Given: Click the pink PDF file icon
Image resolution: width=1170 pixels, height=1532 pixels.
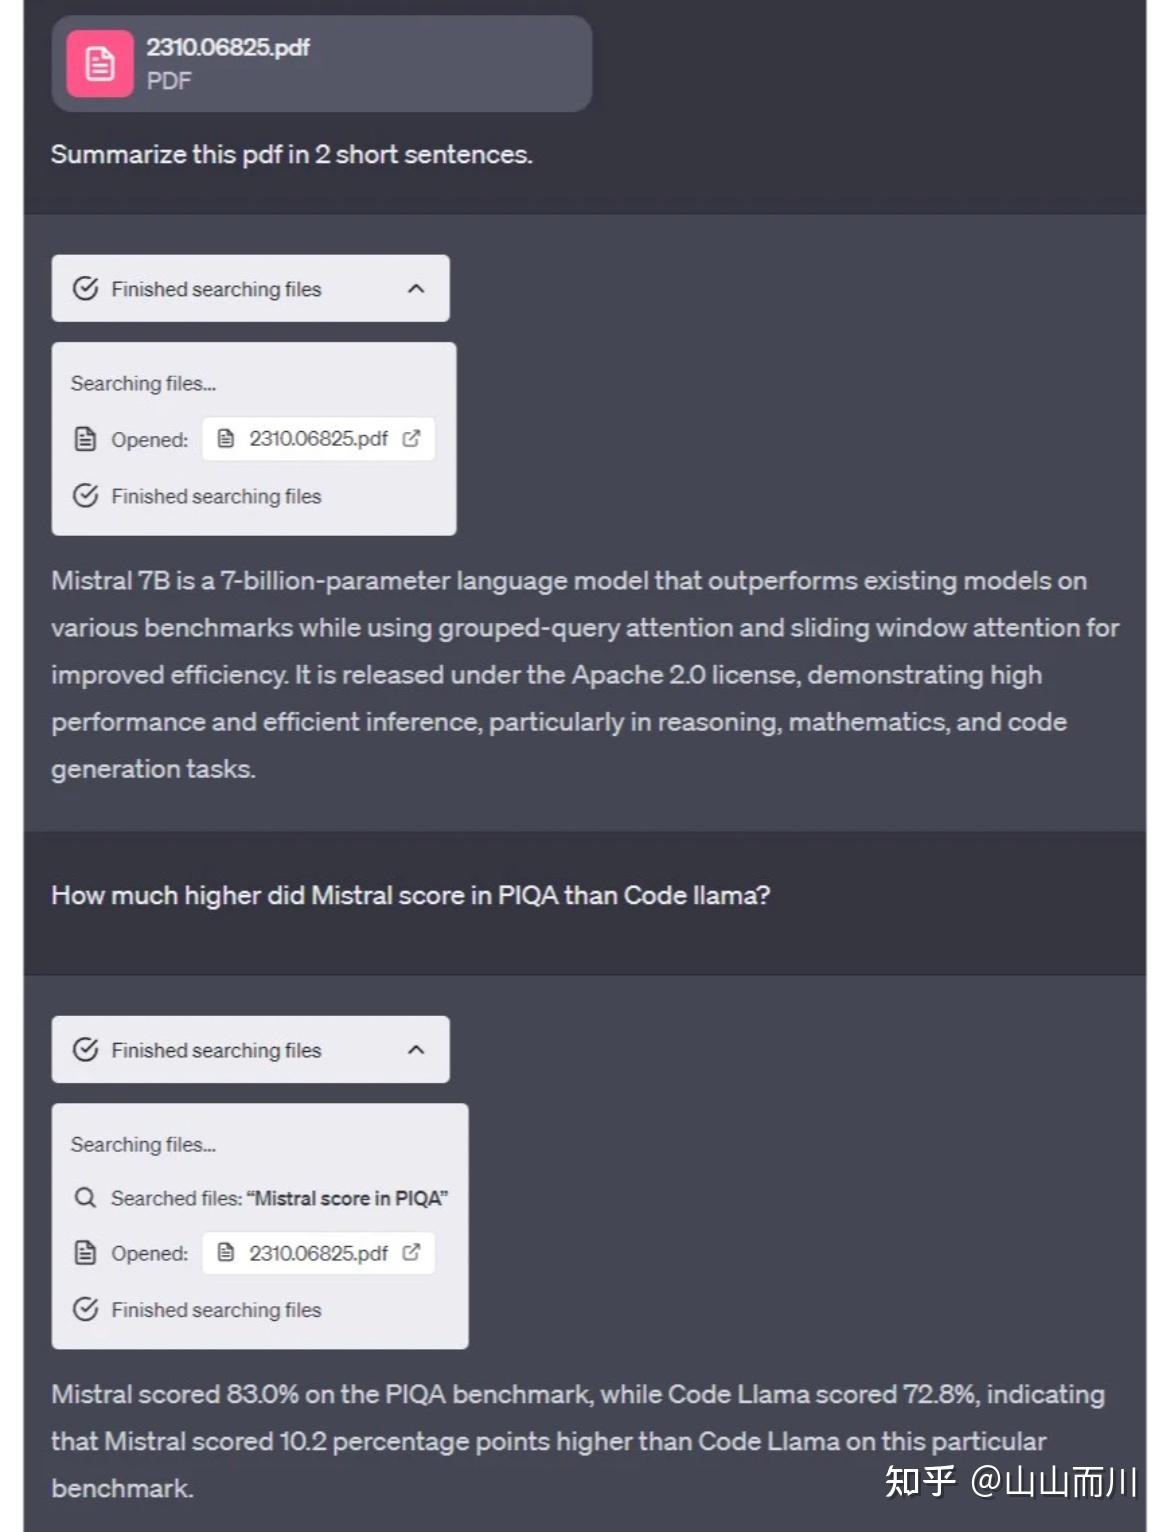Looking at the screenshot, I should pos(100,64).
